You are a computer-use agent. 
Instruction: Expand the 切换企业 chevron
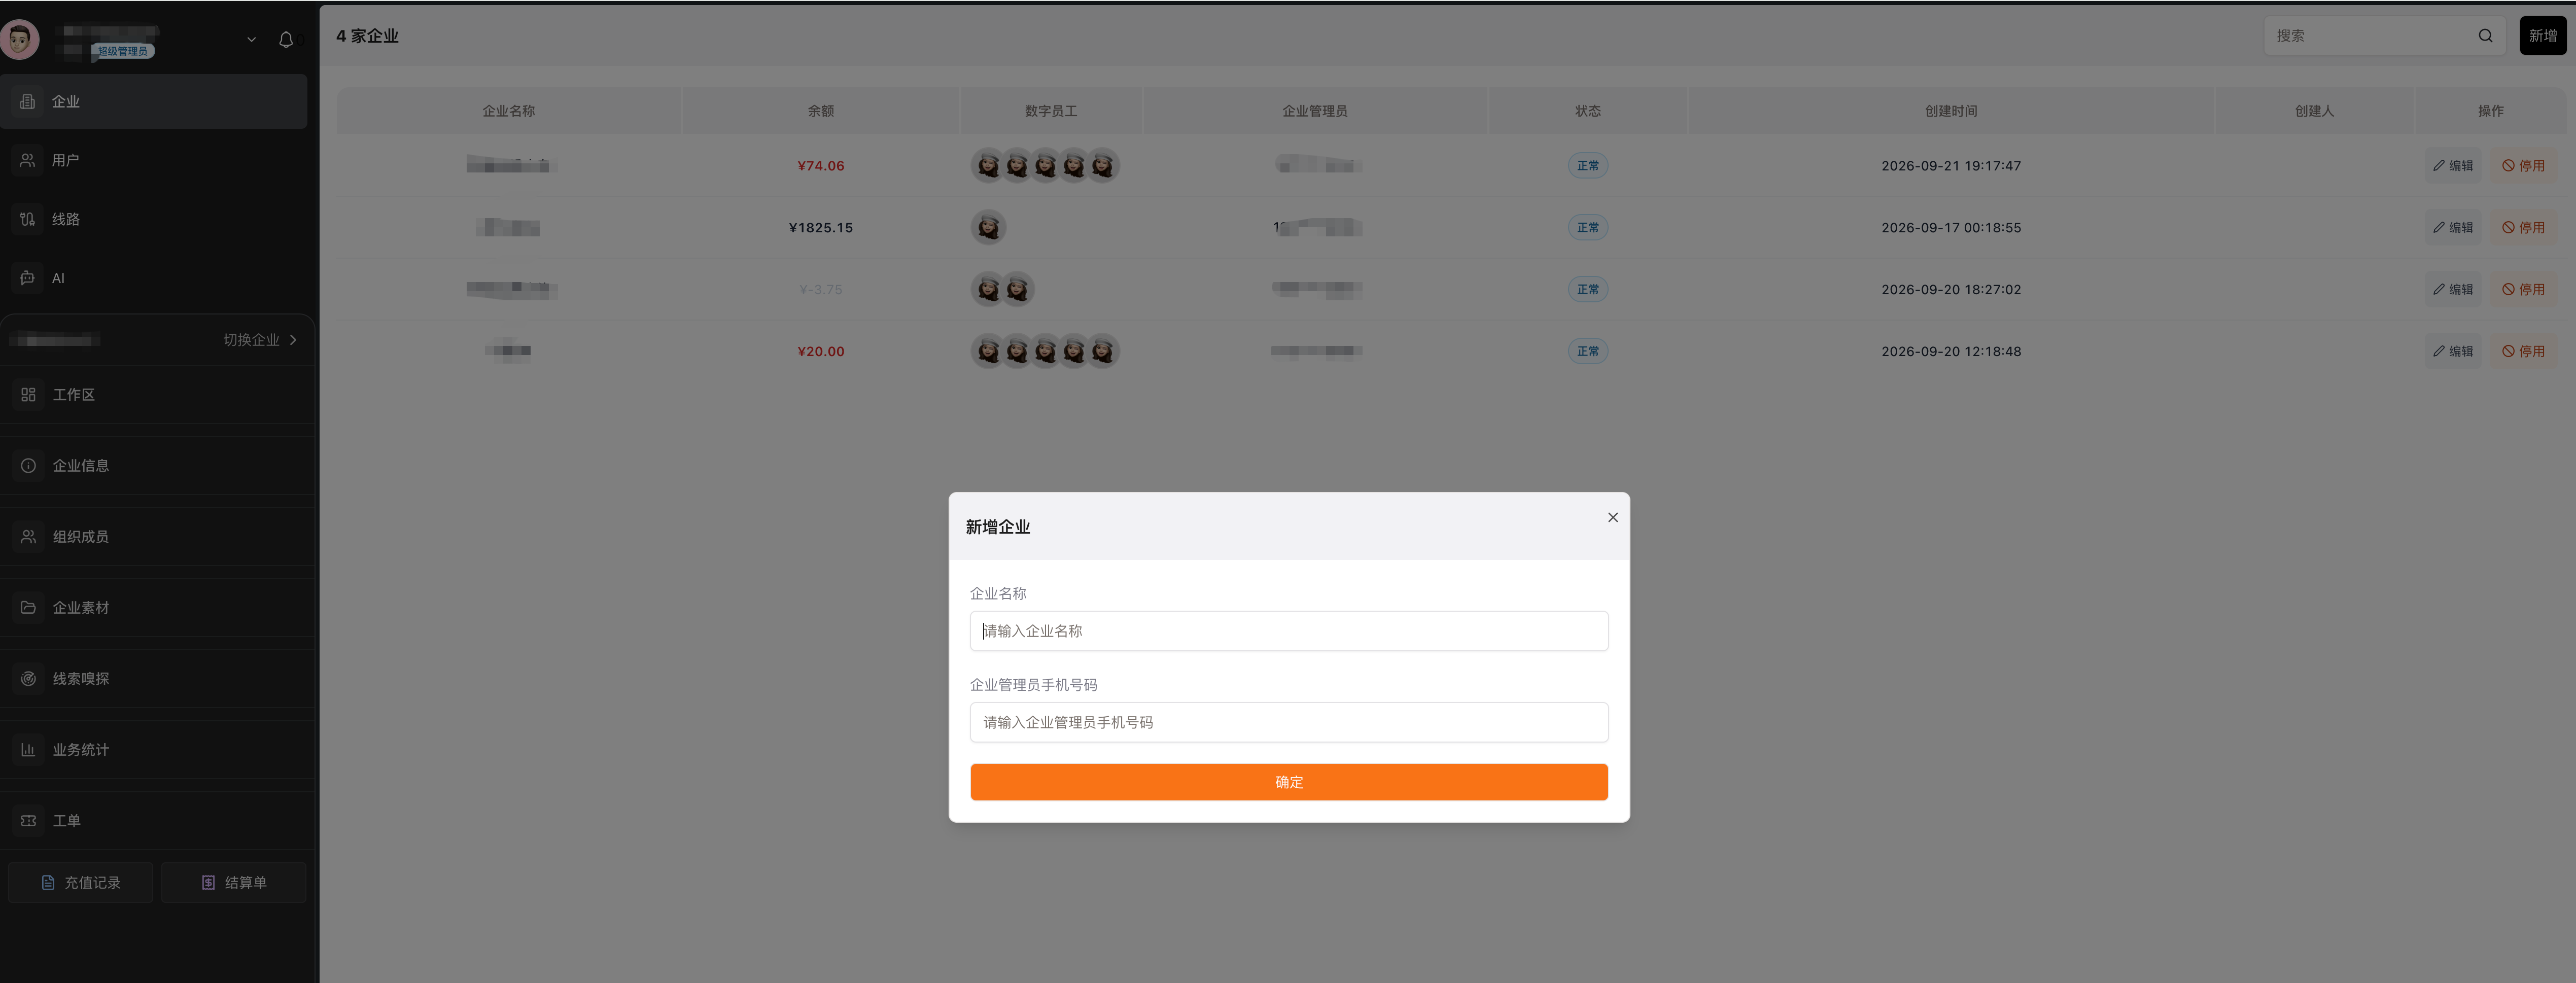(x=293, y=340)
